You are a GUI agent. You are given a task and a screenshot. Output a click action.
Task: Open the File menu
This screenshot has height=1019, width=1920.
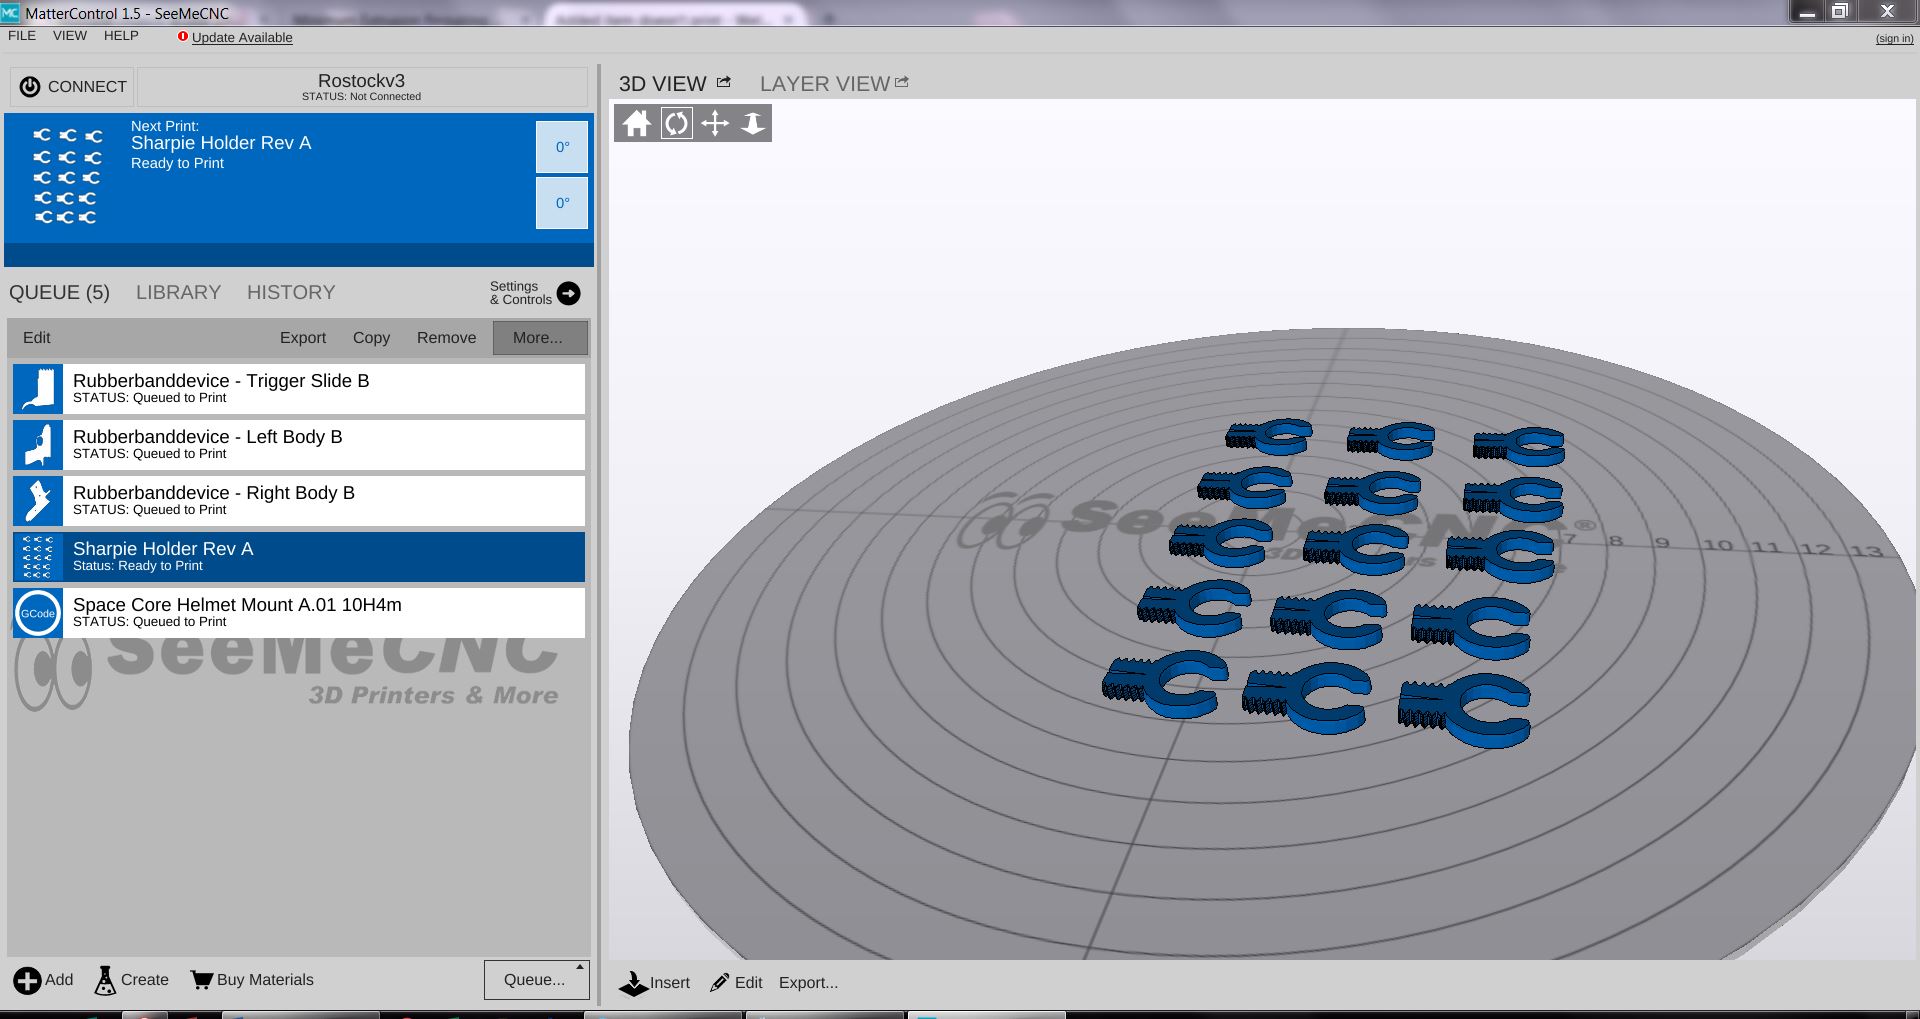coord(22,36)
